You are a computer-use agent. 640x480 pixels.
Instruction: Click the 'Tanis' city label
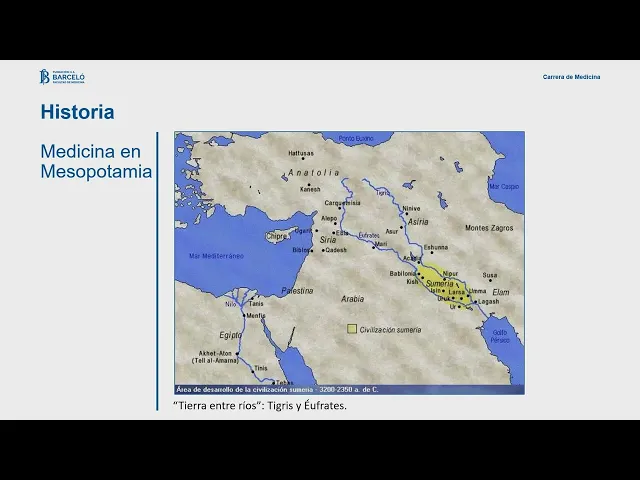click(x=256, y=304)
